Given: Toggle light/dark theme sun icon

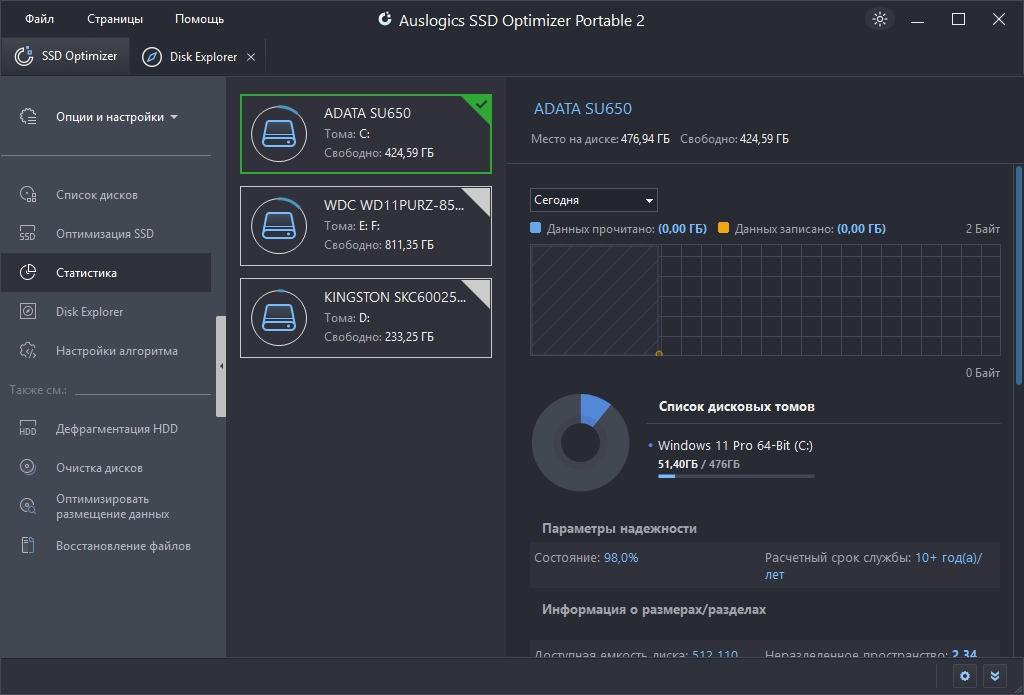Looking at the screenshot, I should click(880, 19).
